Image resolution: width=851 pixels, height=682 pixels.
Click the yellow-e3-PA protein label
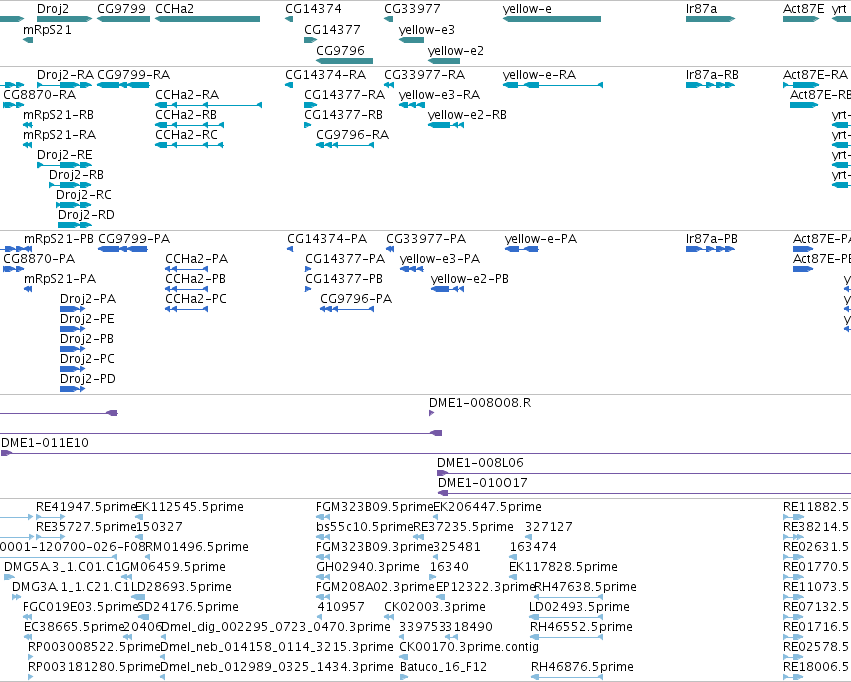click(x=440, y=259)
